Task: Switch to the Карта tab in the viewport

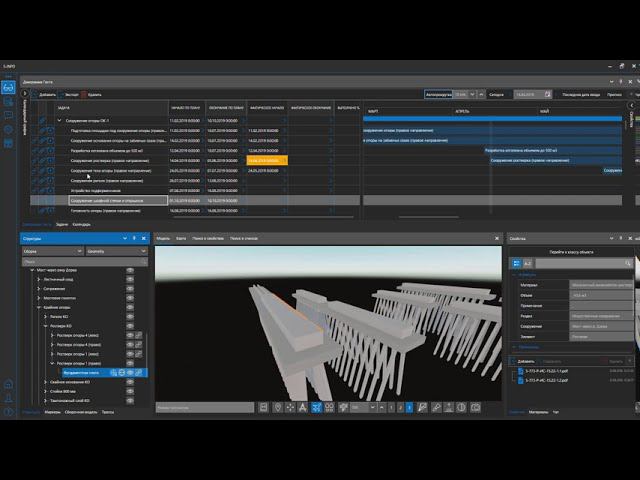Action: [181, 238]
